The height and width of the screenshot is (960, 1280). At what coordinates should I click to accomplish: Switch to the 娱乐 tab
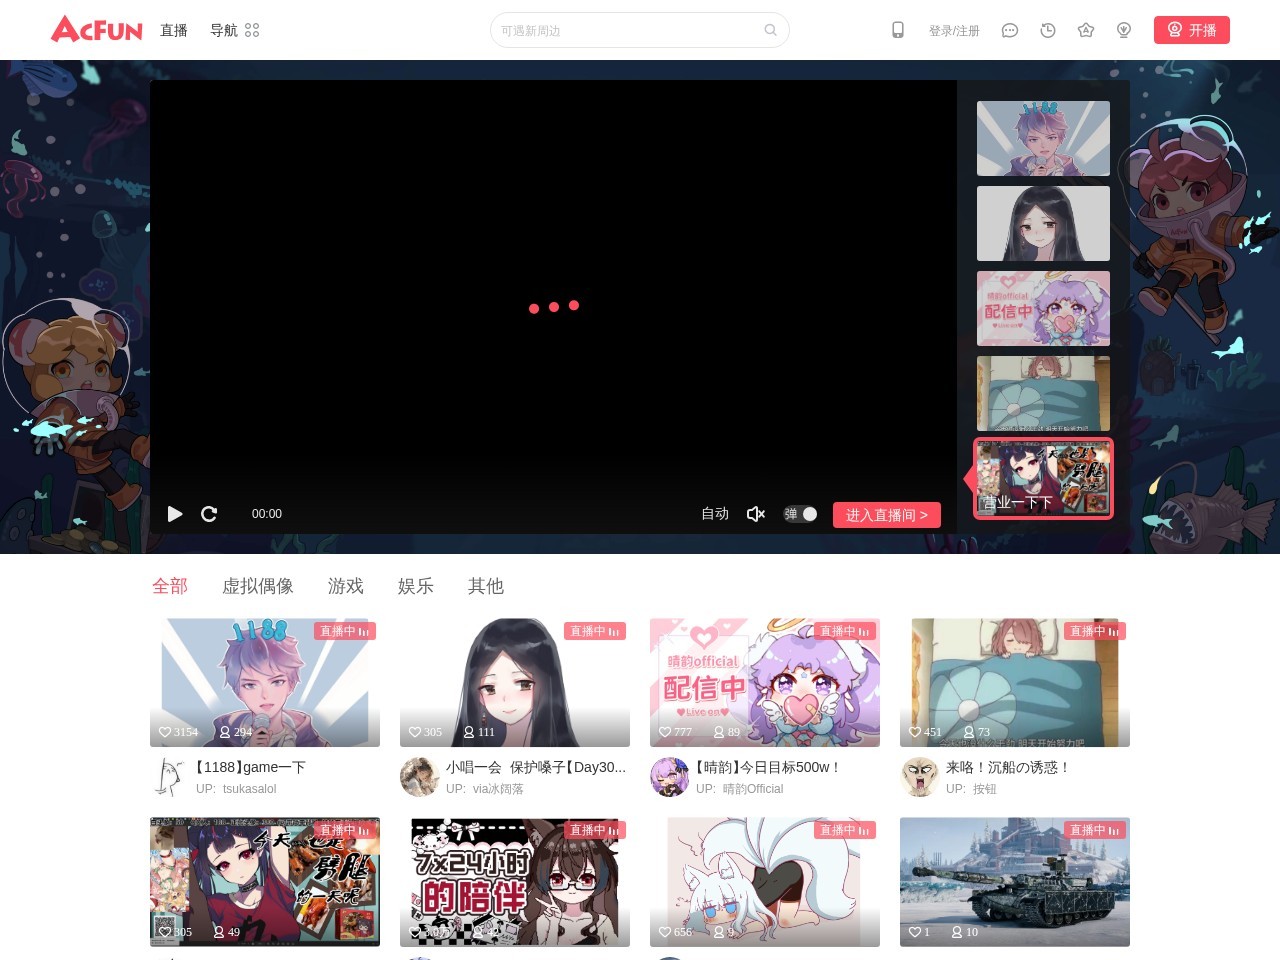(416, 586)
